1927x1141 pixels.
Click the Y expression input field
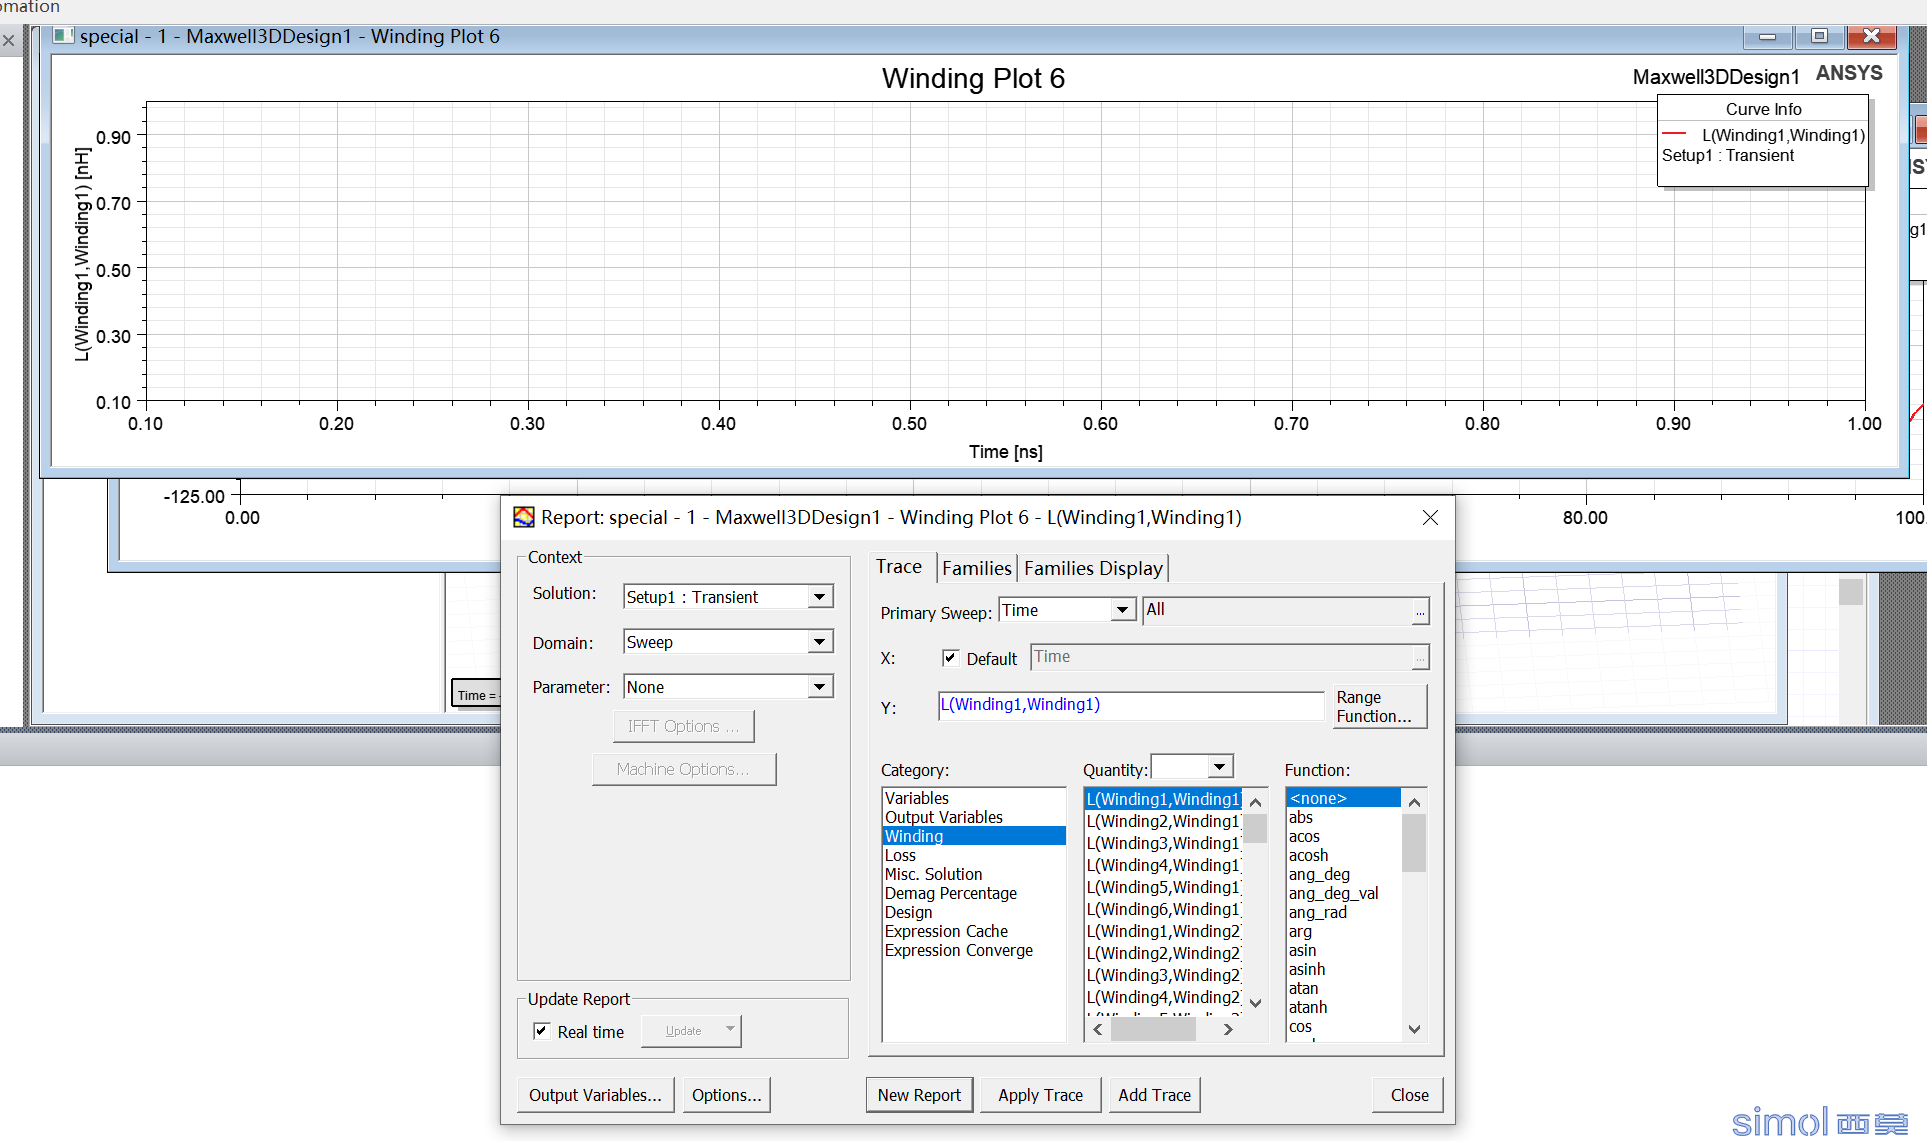(1130, 705)
